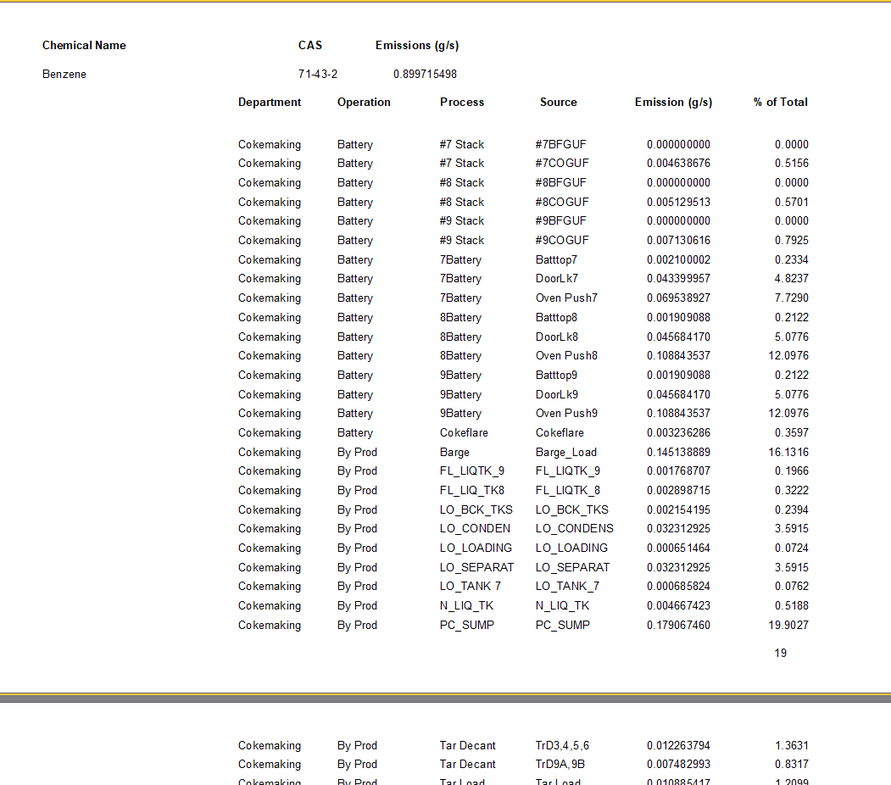
Task: Select total emissions value 0.899715498
Action: pyautogui.click(x=425, y=74)
